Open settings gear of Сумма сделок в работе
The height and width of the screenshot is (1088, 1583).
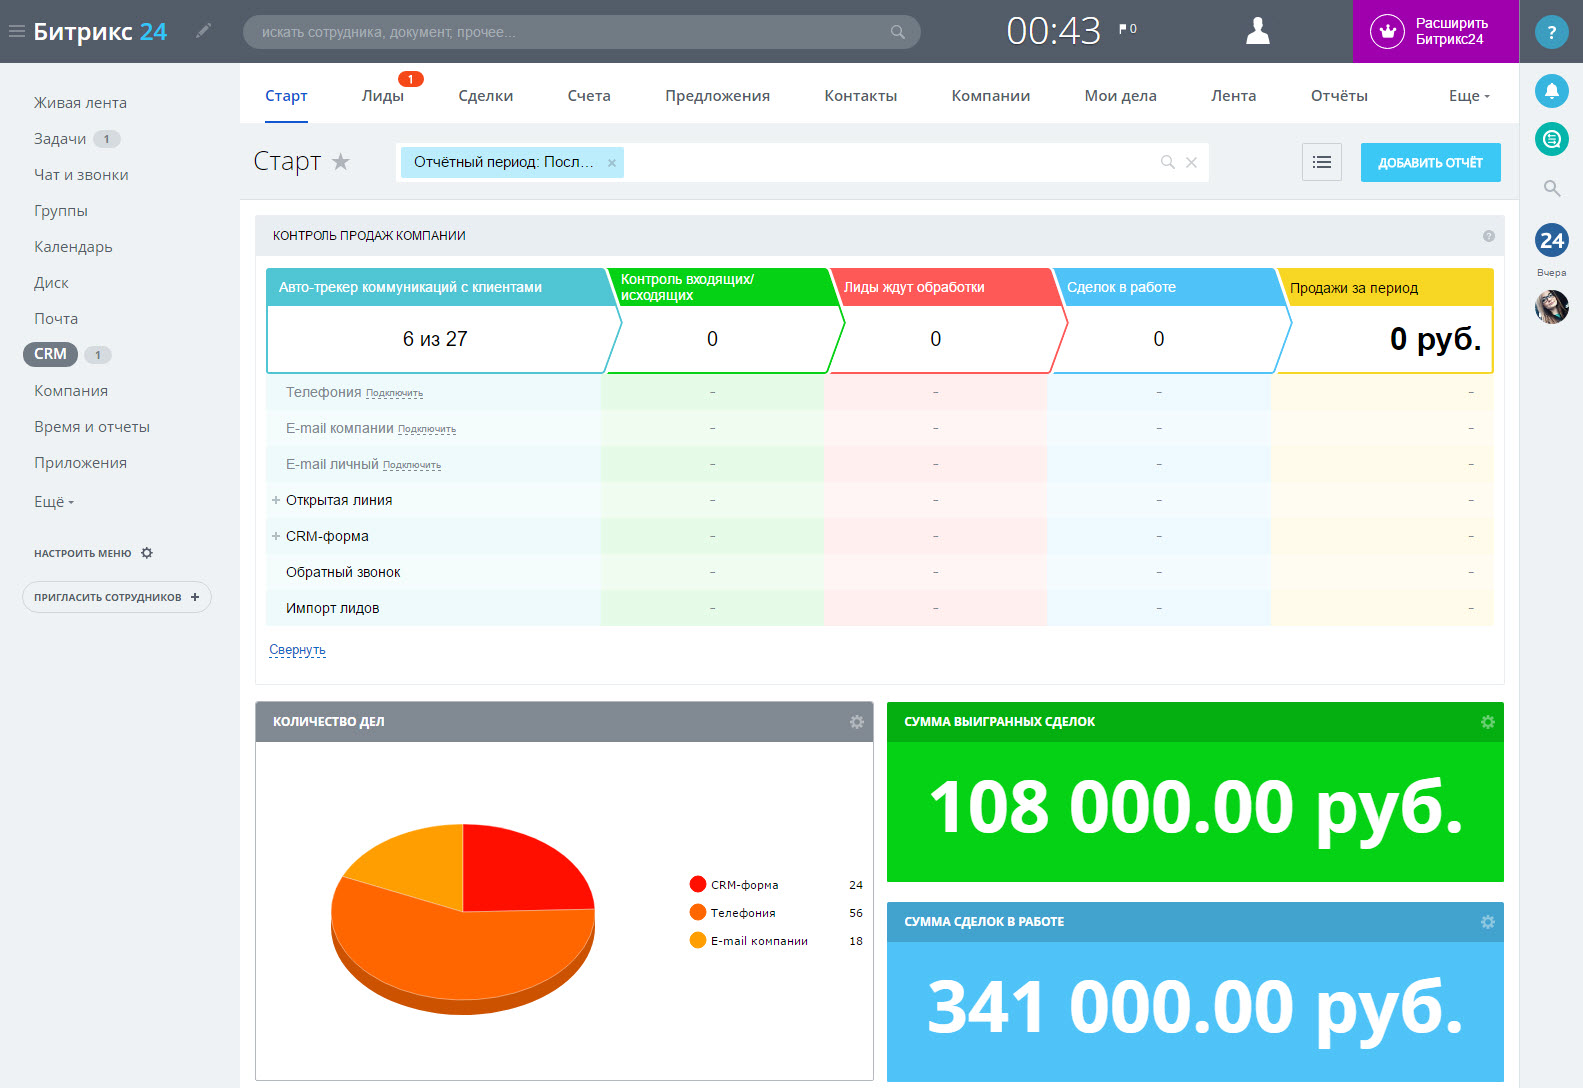coord(1488,921)
